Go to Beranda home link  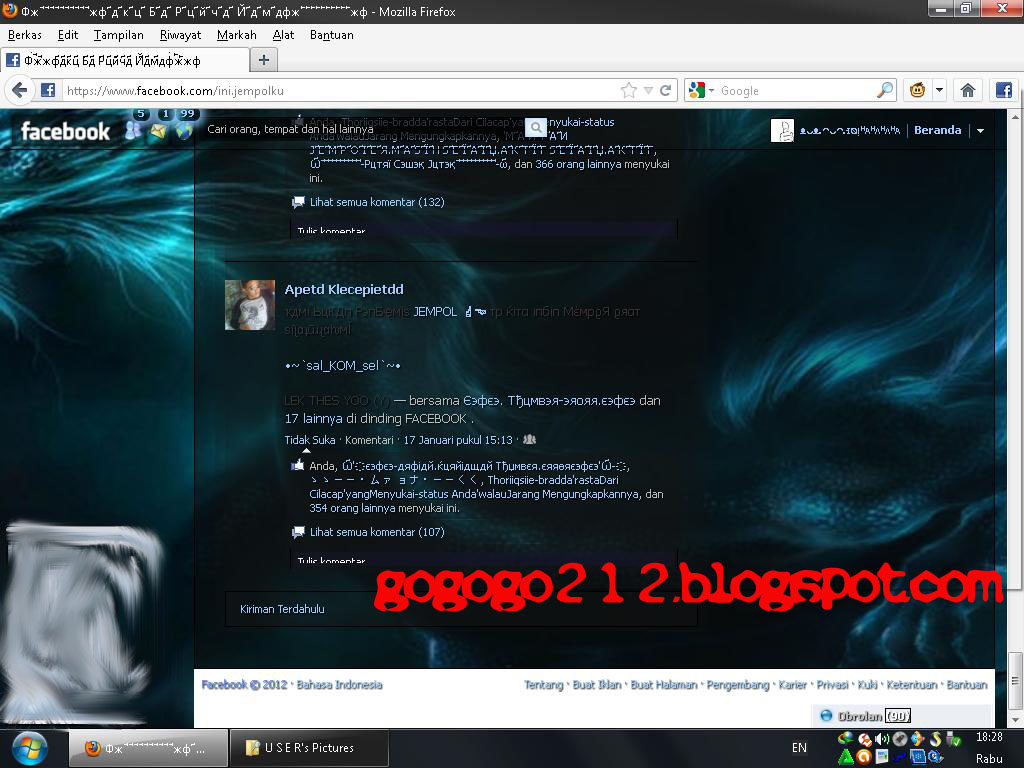[937, 130]
